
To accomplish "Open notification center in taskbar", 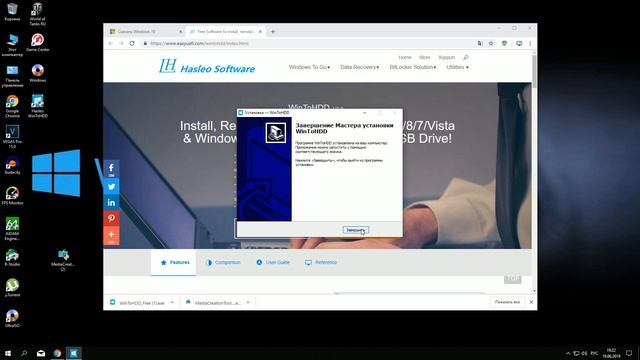I will point(629,353).
